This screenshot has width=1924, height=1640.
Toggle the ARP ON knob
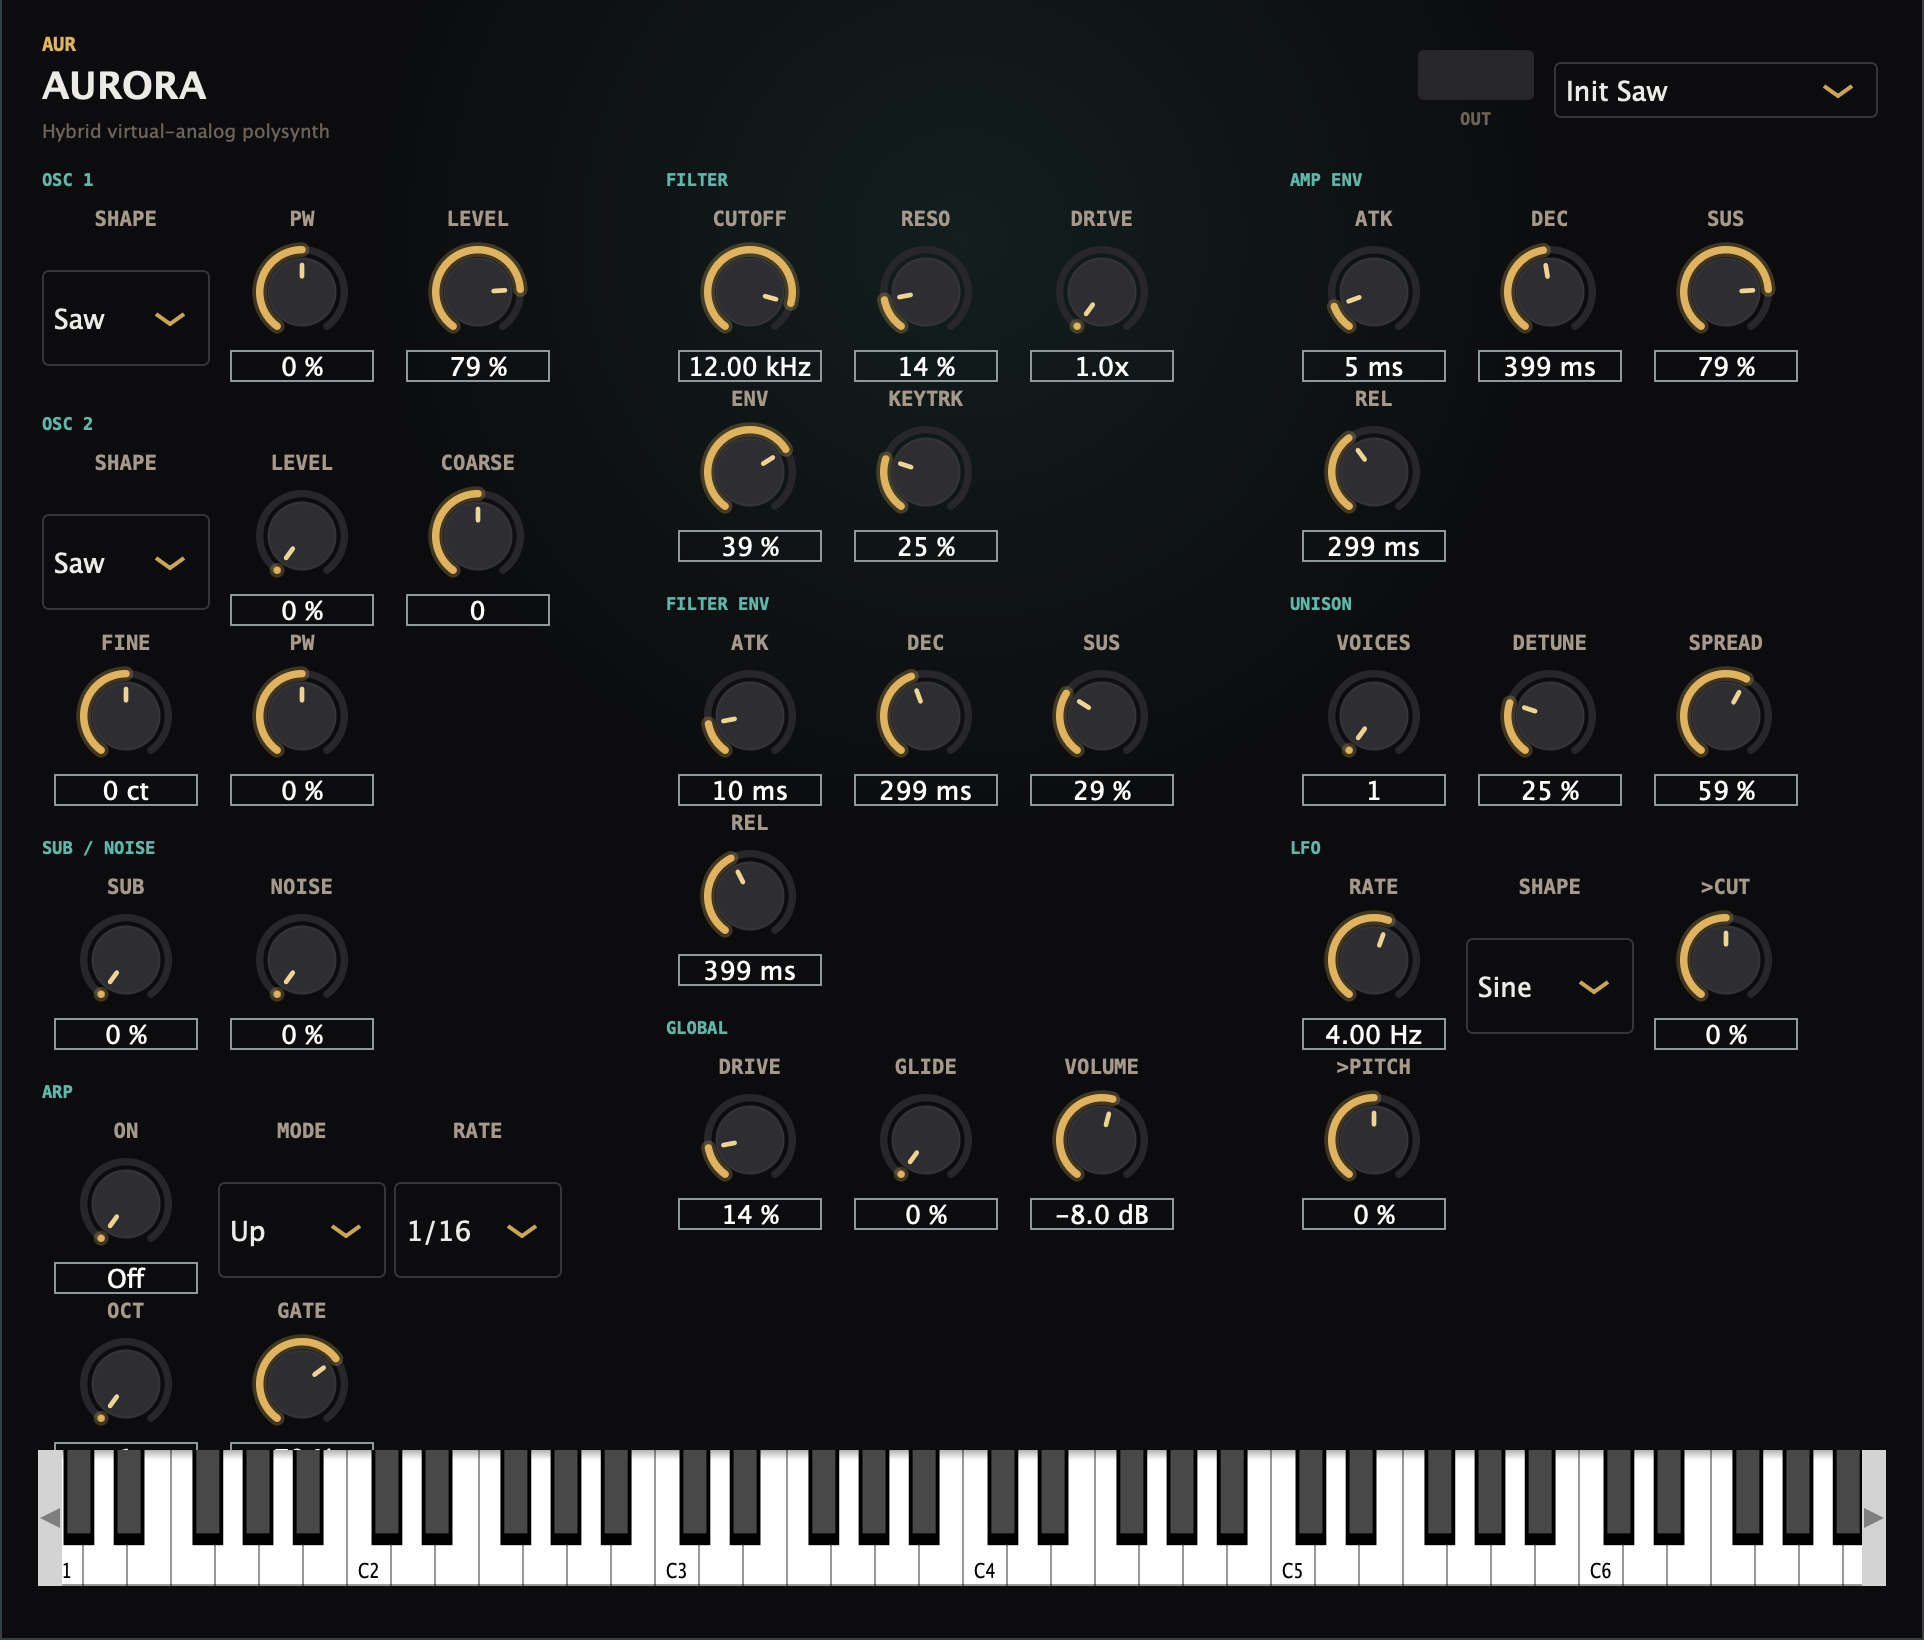click(126, 1202)
